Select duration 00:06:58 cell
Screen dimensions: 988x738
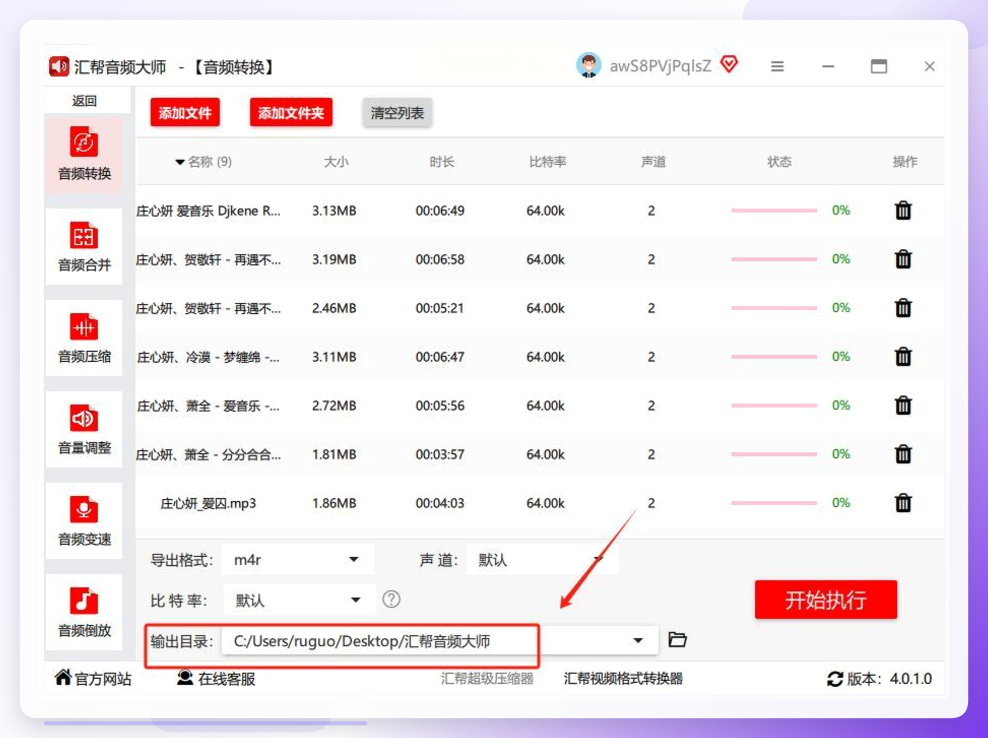point(440,260)
